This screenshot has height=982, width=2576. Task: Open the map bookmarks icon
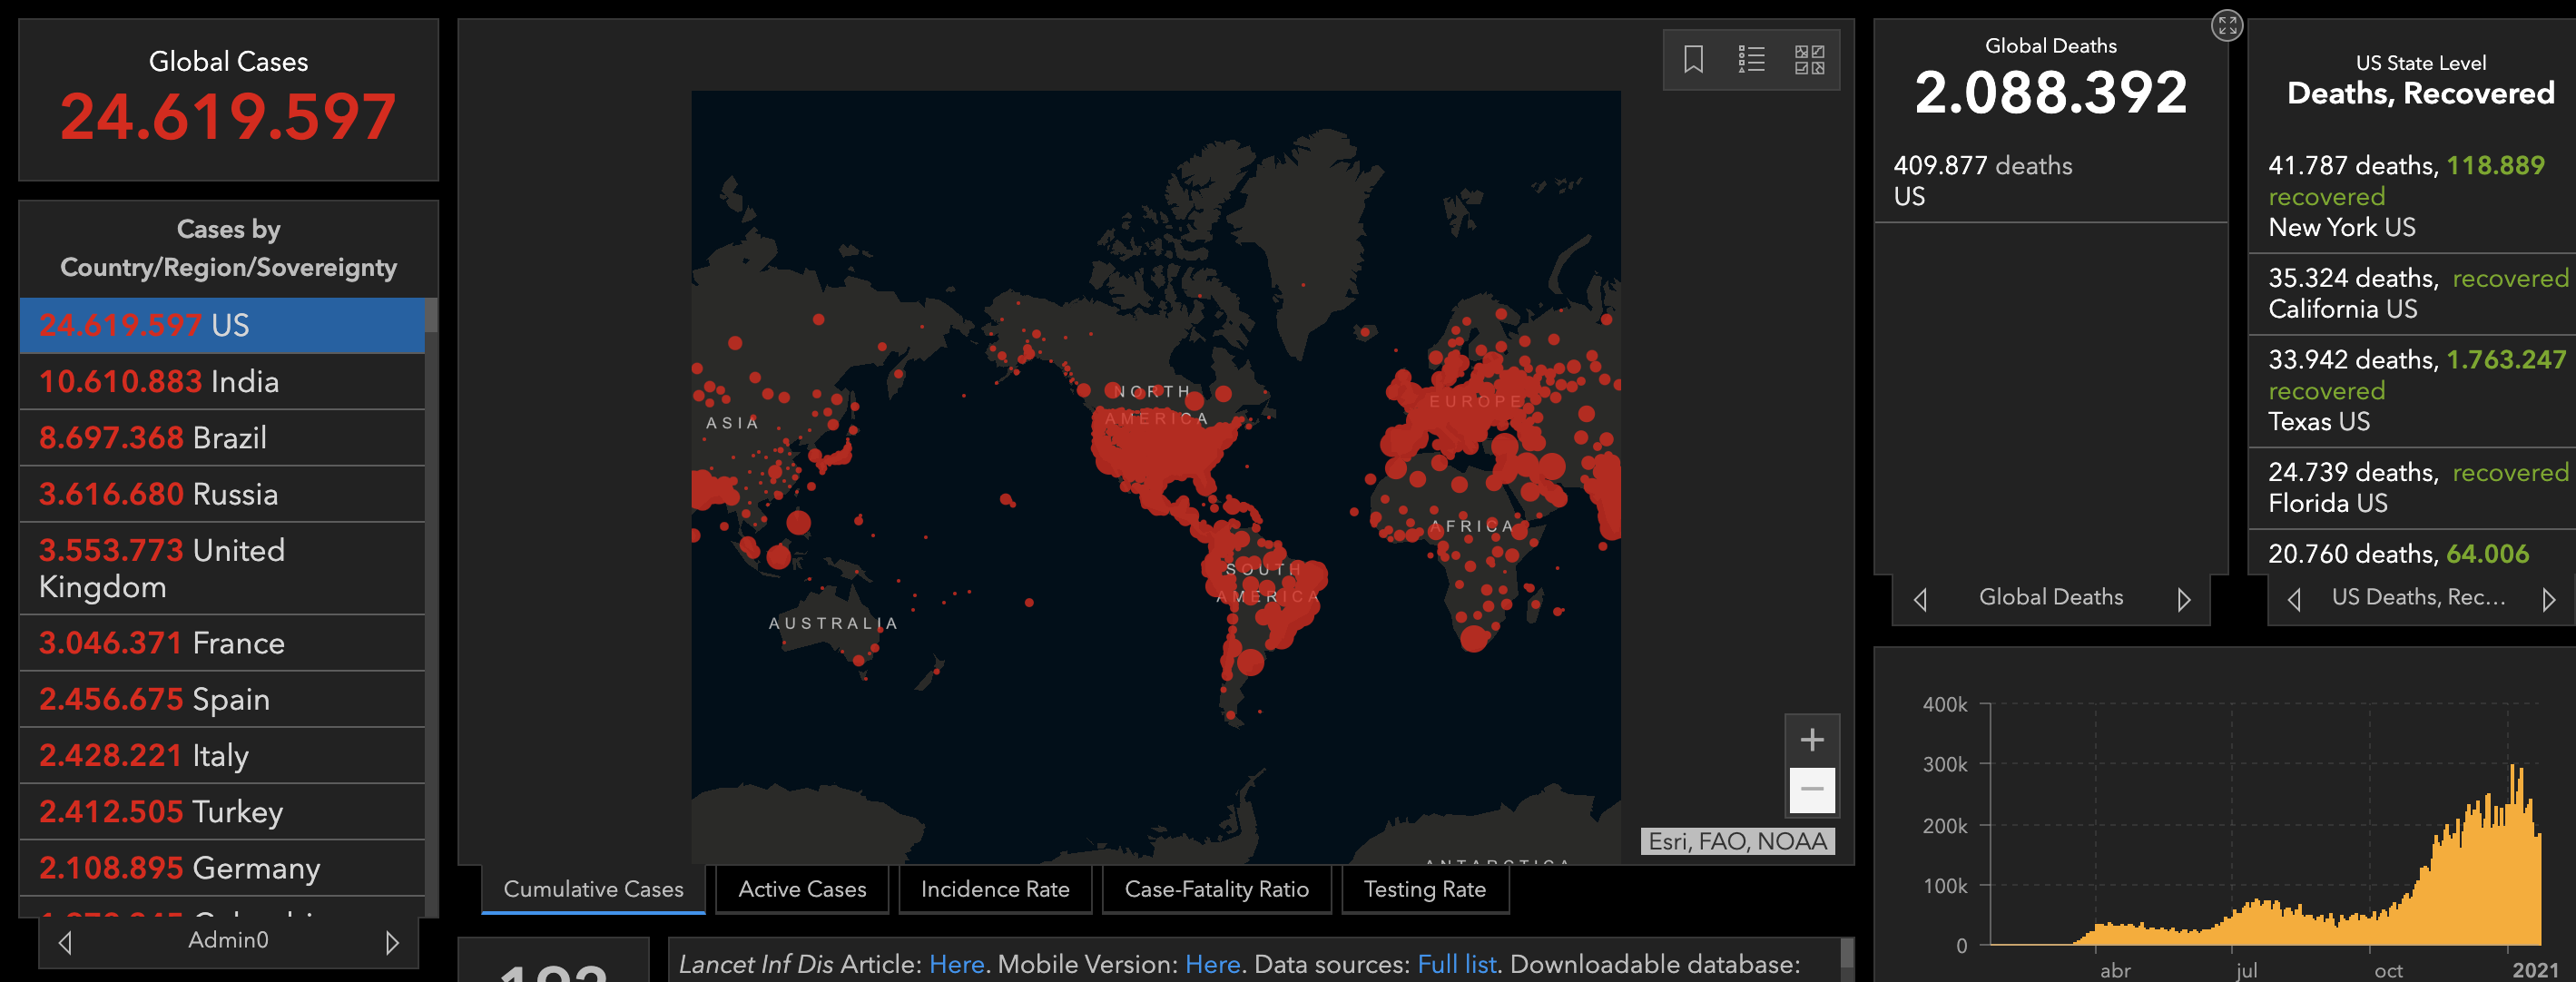(1693, 60)
